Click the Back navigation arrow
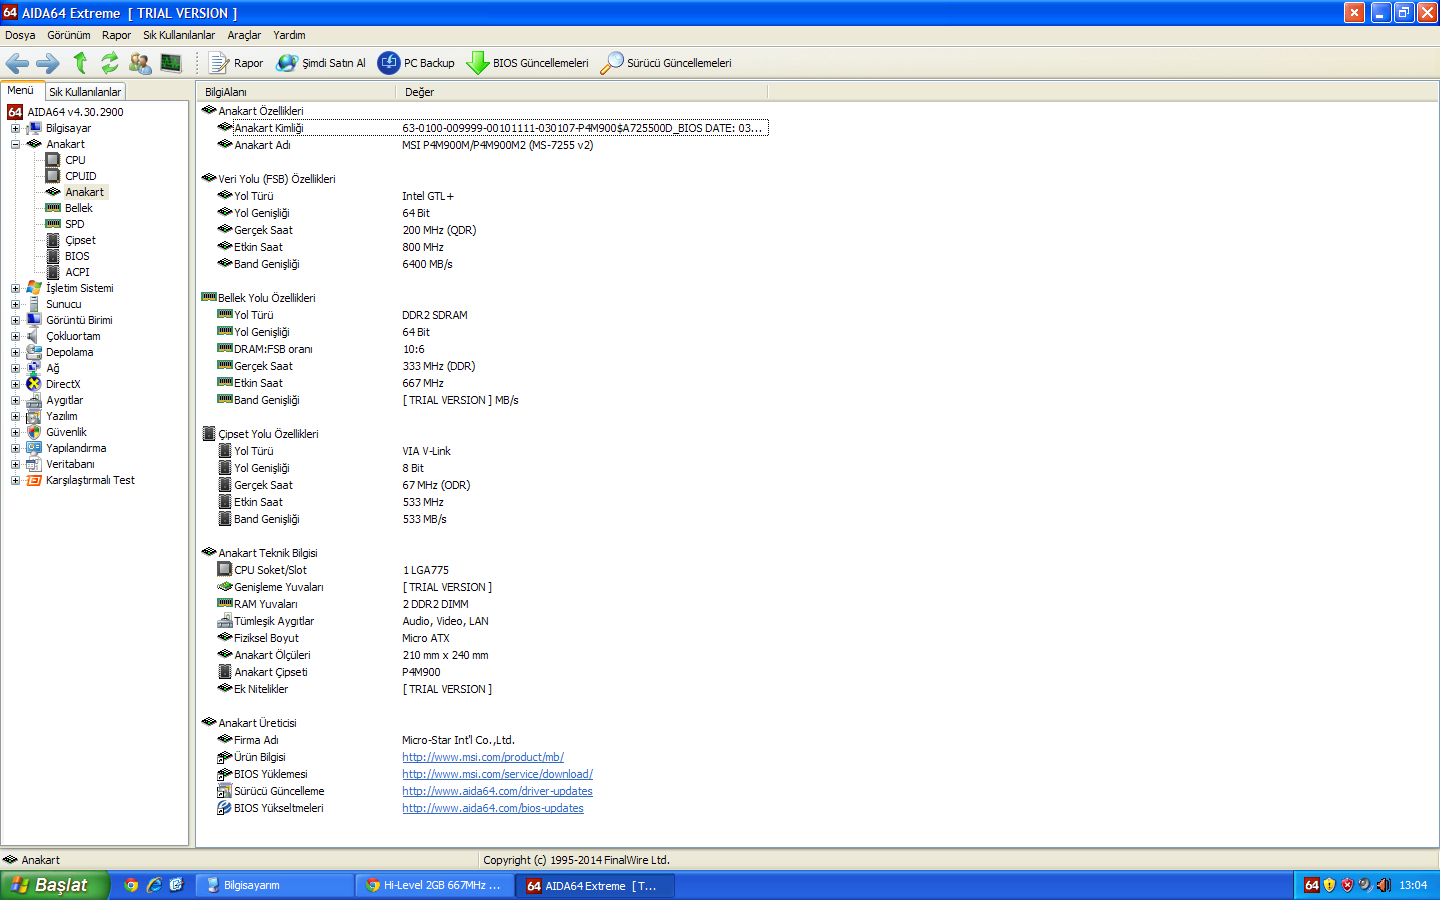Screen dimensions: 1440x900 [17, 63]
